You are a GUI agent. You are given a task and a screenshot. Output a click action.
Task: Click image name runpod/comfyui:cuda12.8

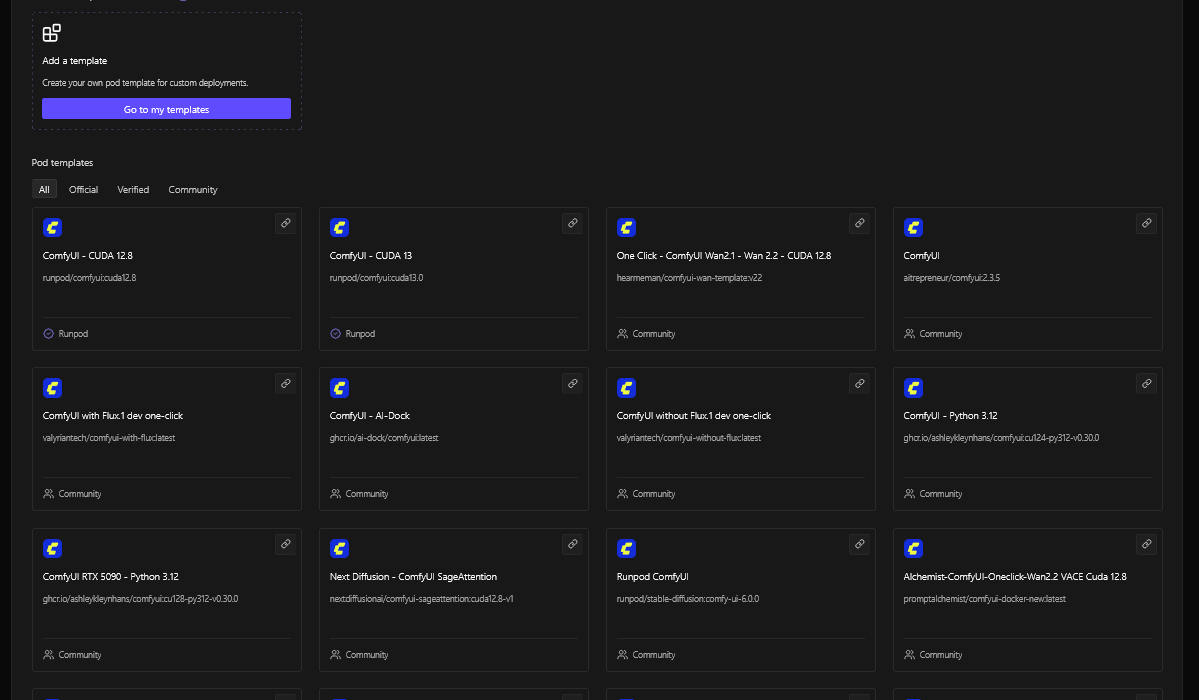click(x=89, y=278)
